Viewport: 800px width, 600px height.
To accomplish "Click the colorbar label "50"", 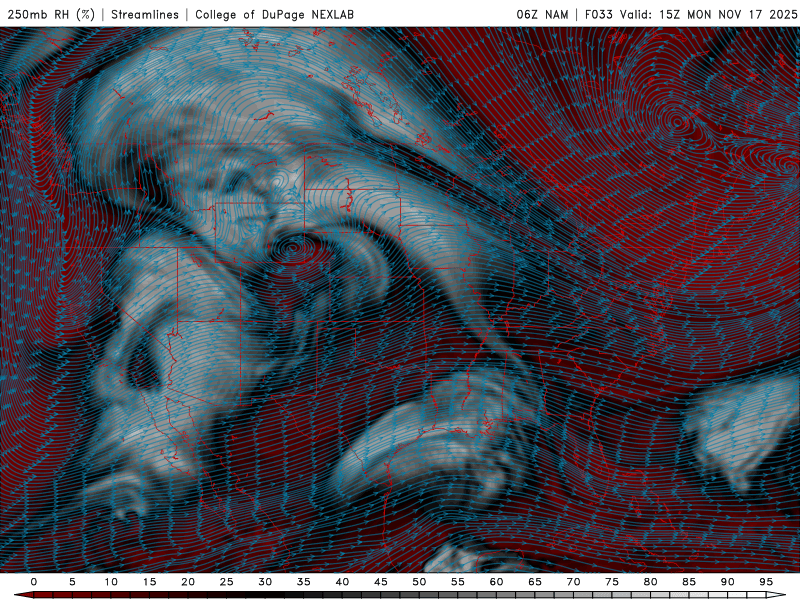I will (419, 582).
